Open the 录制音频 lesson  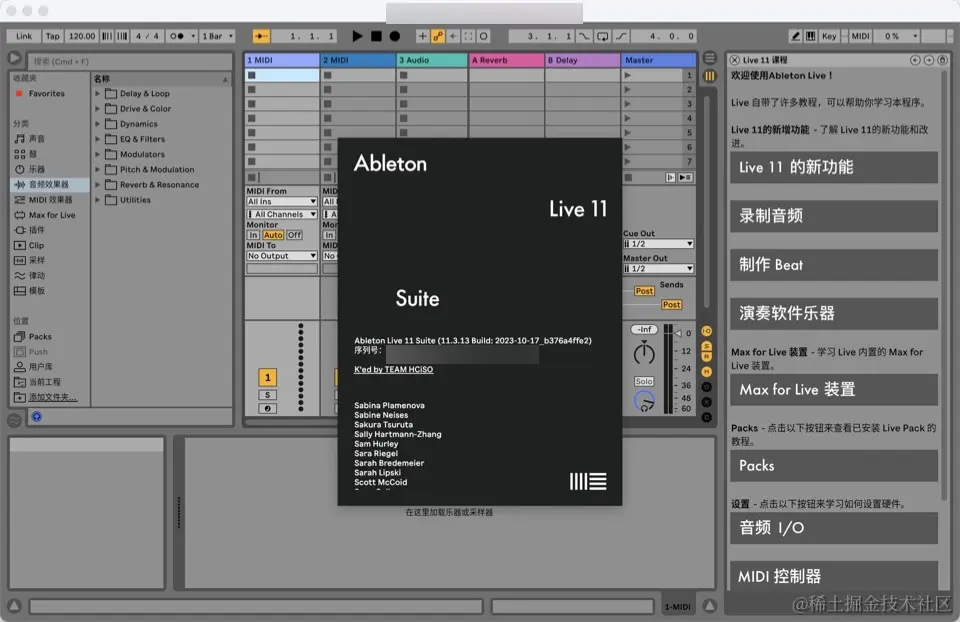click(x=833, y=215)
